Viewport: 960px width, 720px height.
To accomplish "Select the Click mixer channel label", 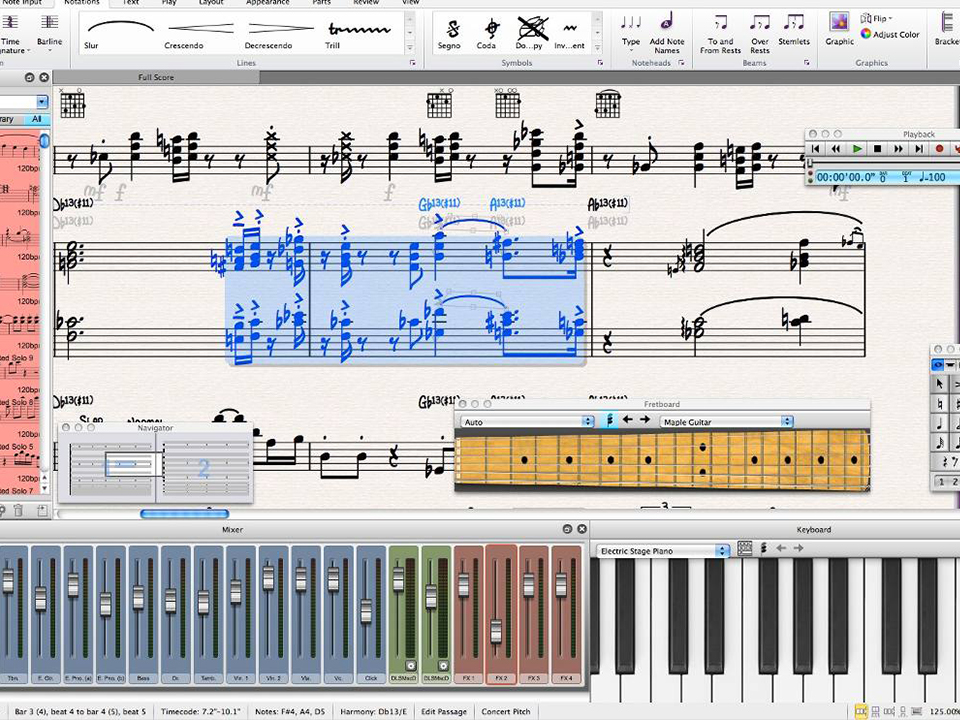I will click(x=371, y=678).
